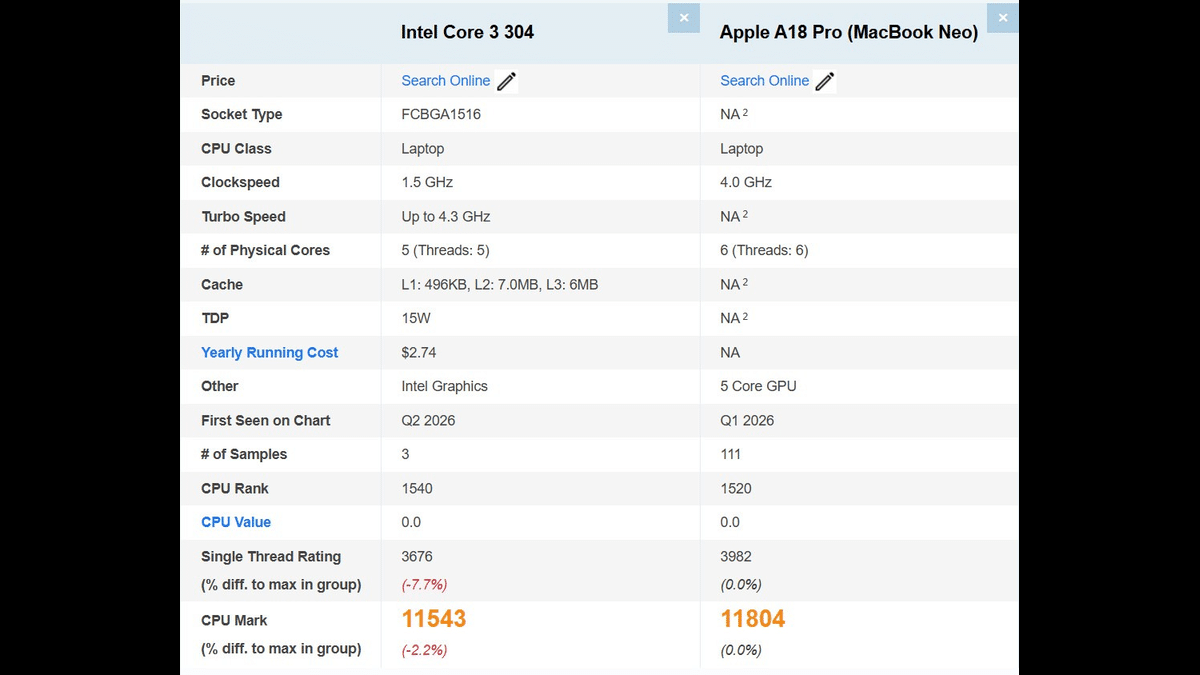Click the 5 Core GPU value
The width and height of the screenshot is (1200, 675).
pyautogui.click(x=758, y=387)
